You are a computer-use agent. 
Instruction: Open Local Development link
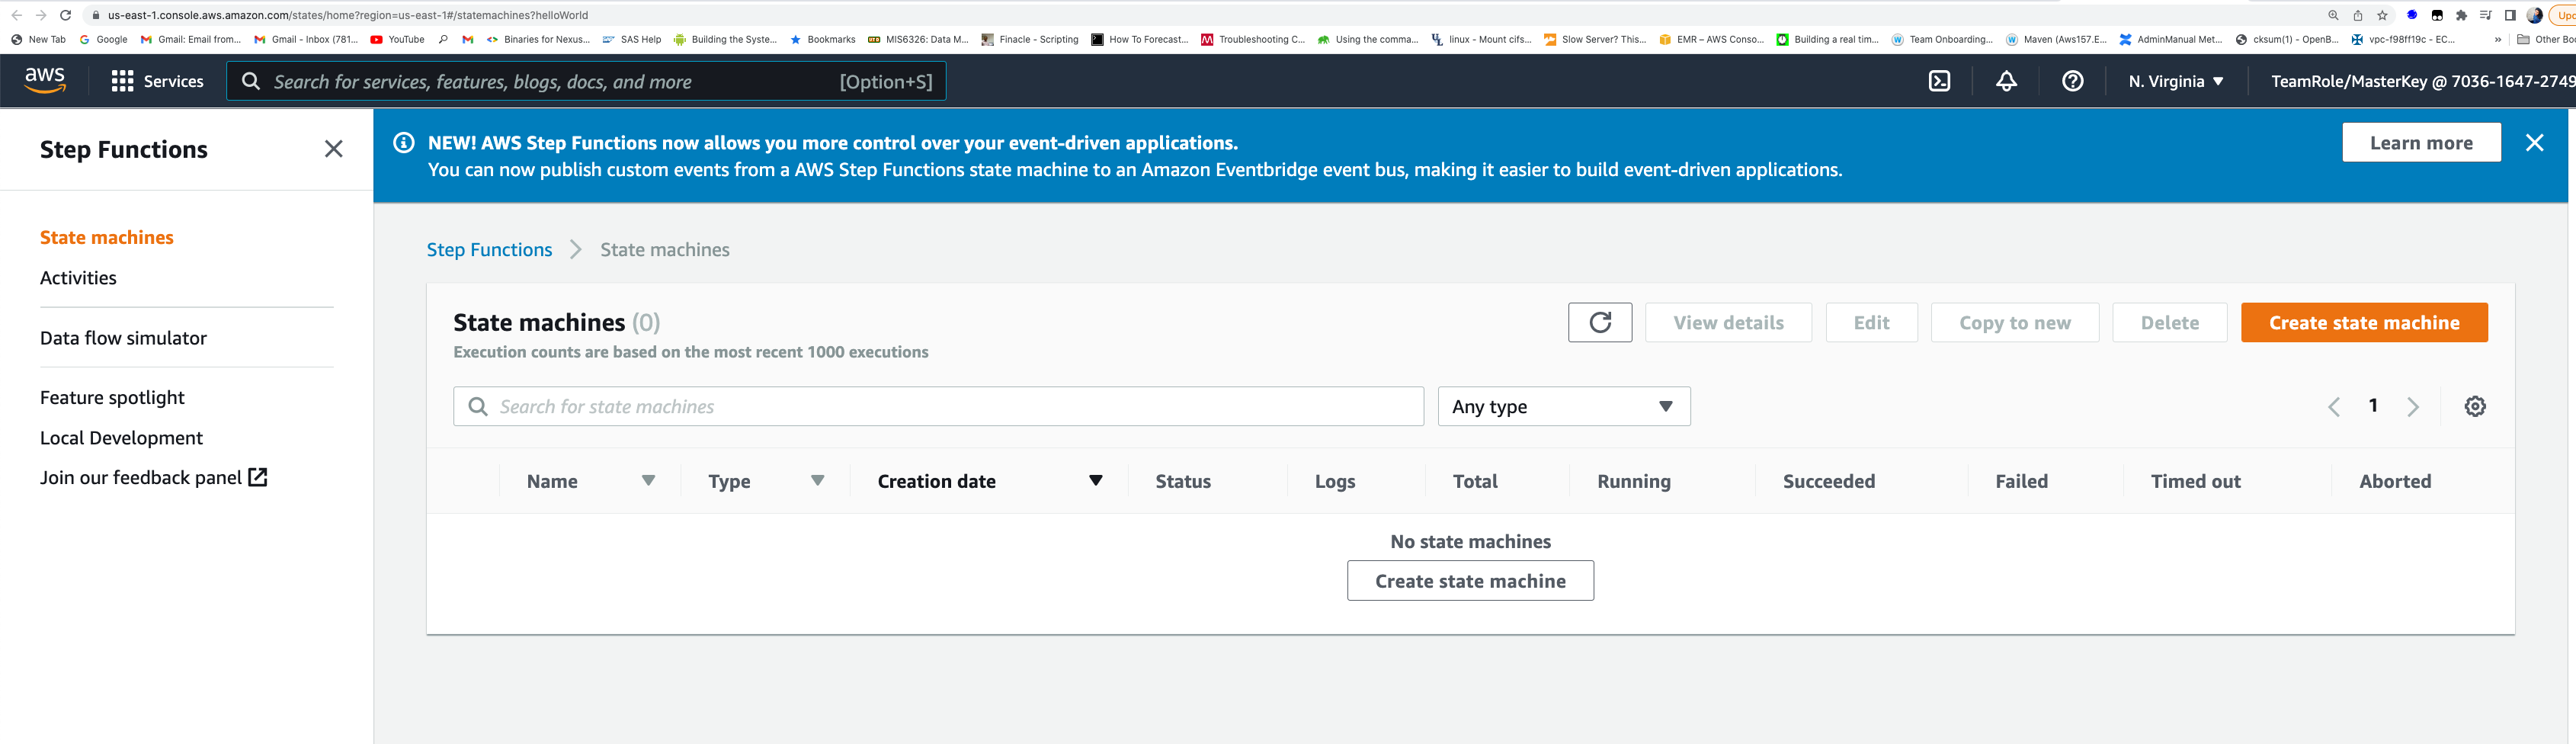[x=121, y=438]
